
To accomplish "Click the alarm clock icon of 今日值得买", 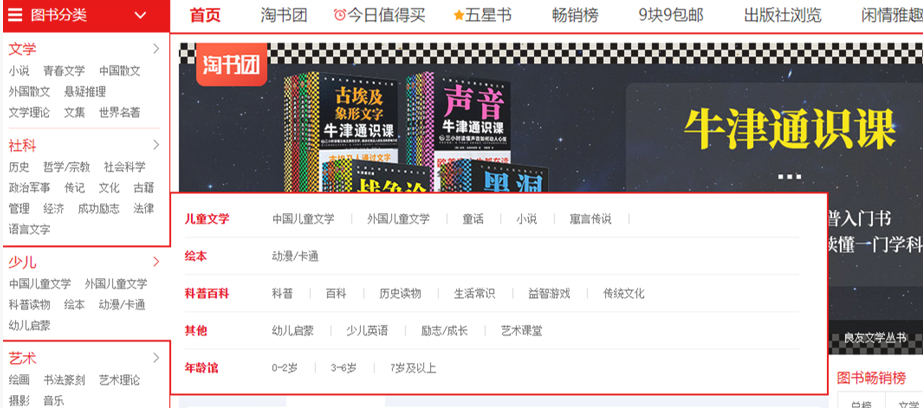I will (x=340, y=15).
